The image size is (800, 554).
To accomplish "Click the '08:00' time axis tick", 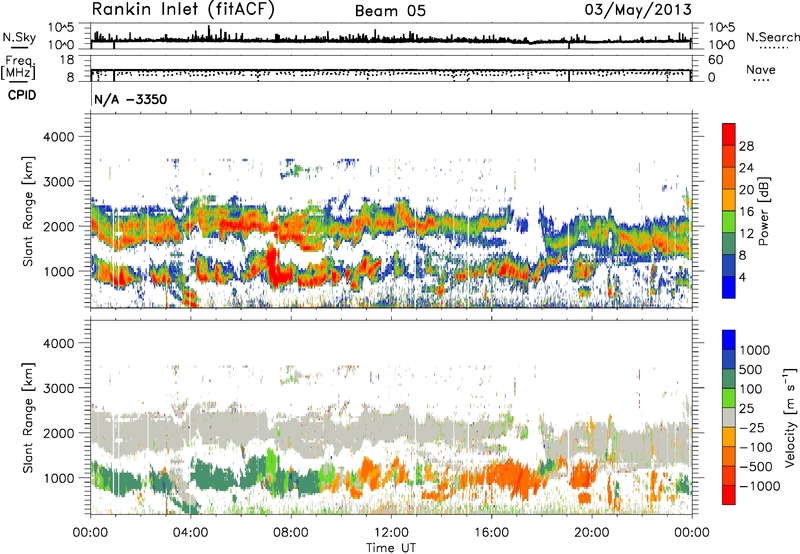I will [x=291, y=533].
